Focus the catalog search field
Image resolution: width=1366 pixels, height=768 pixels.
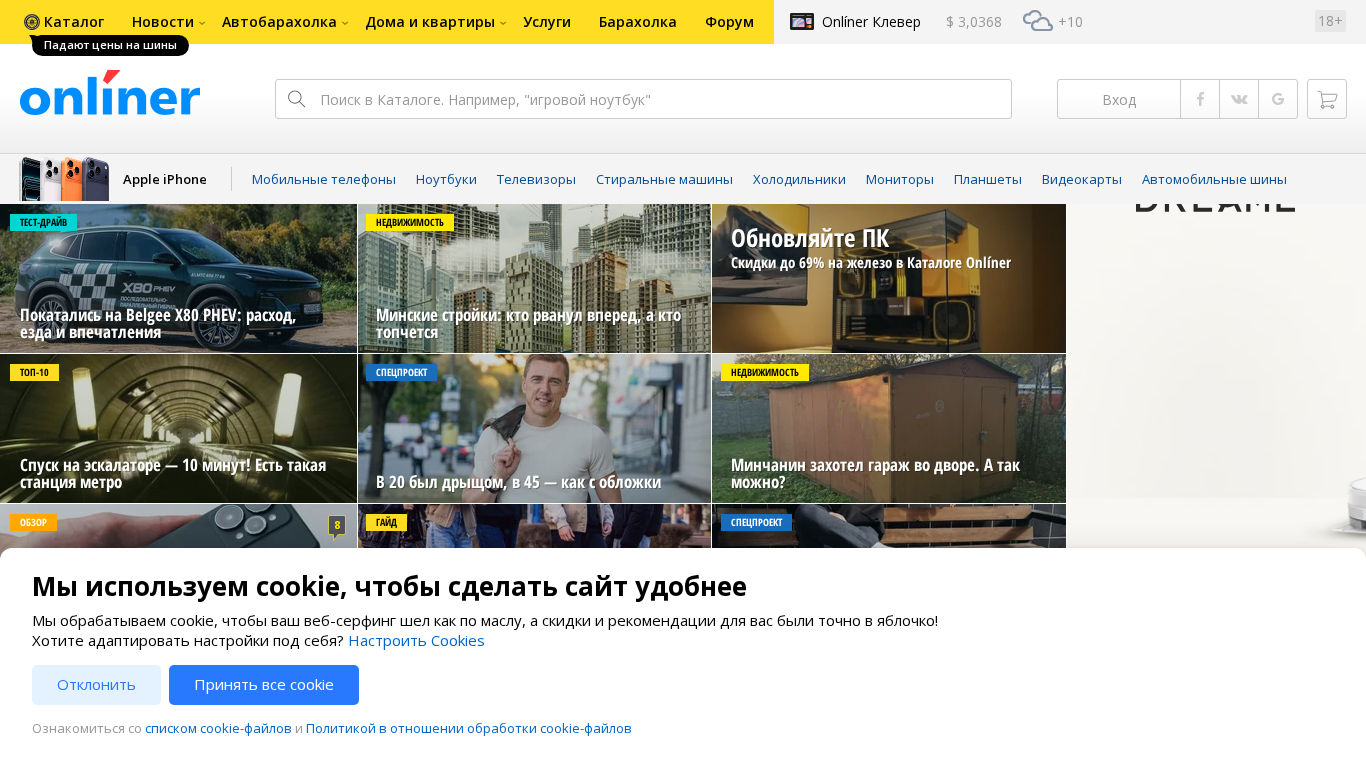pyautogui.click(x=643, y=99)
